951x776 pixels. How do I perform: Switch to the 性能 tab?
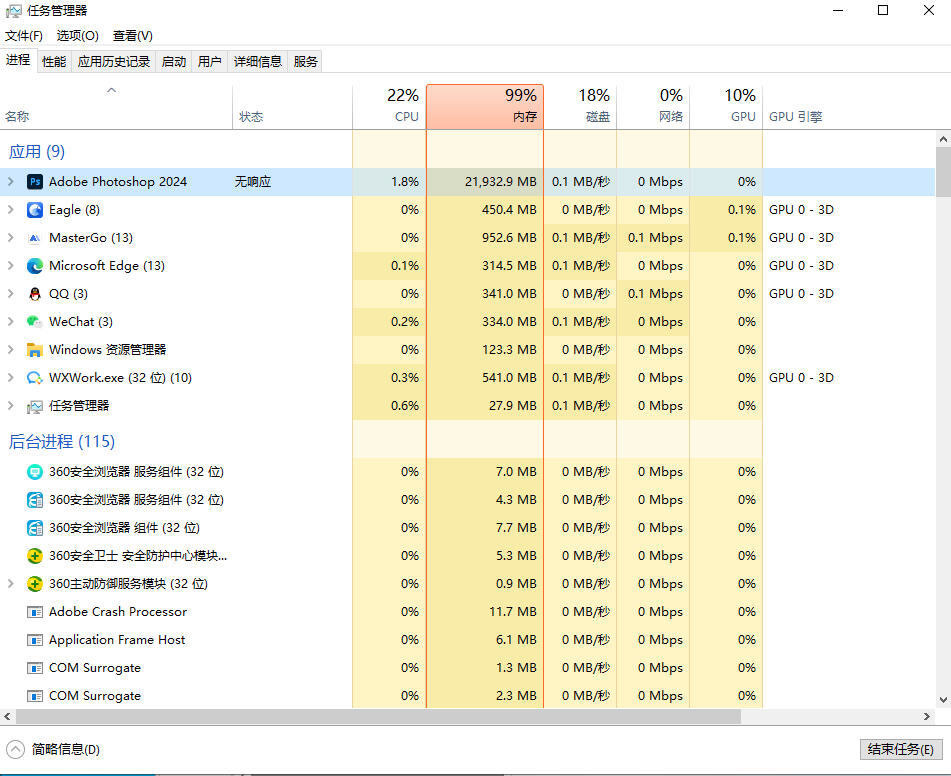[x=54, y=61]
